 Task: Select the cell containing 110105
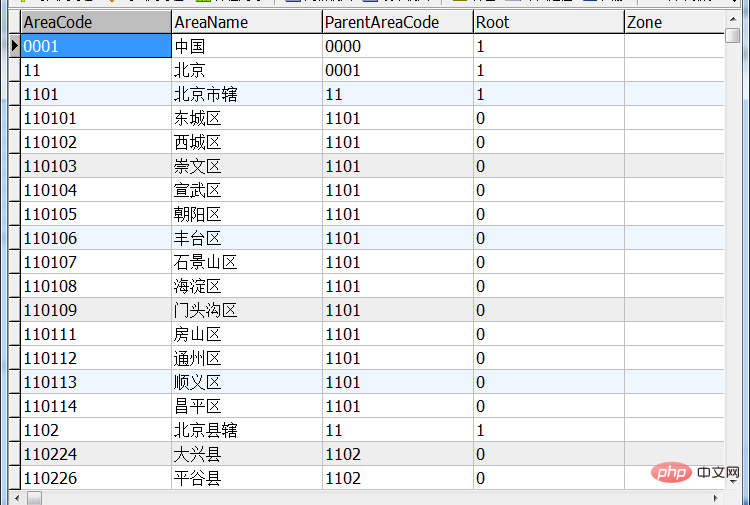click(x=96, y=214)
